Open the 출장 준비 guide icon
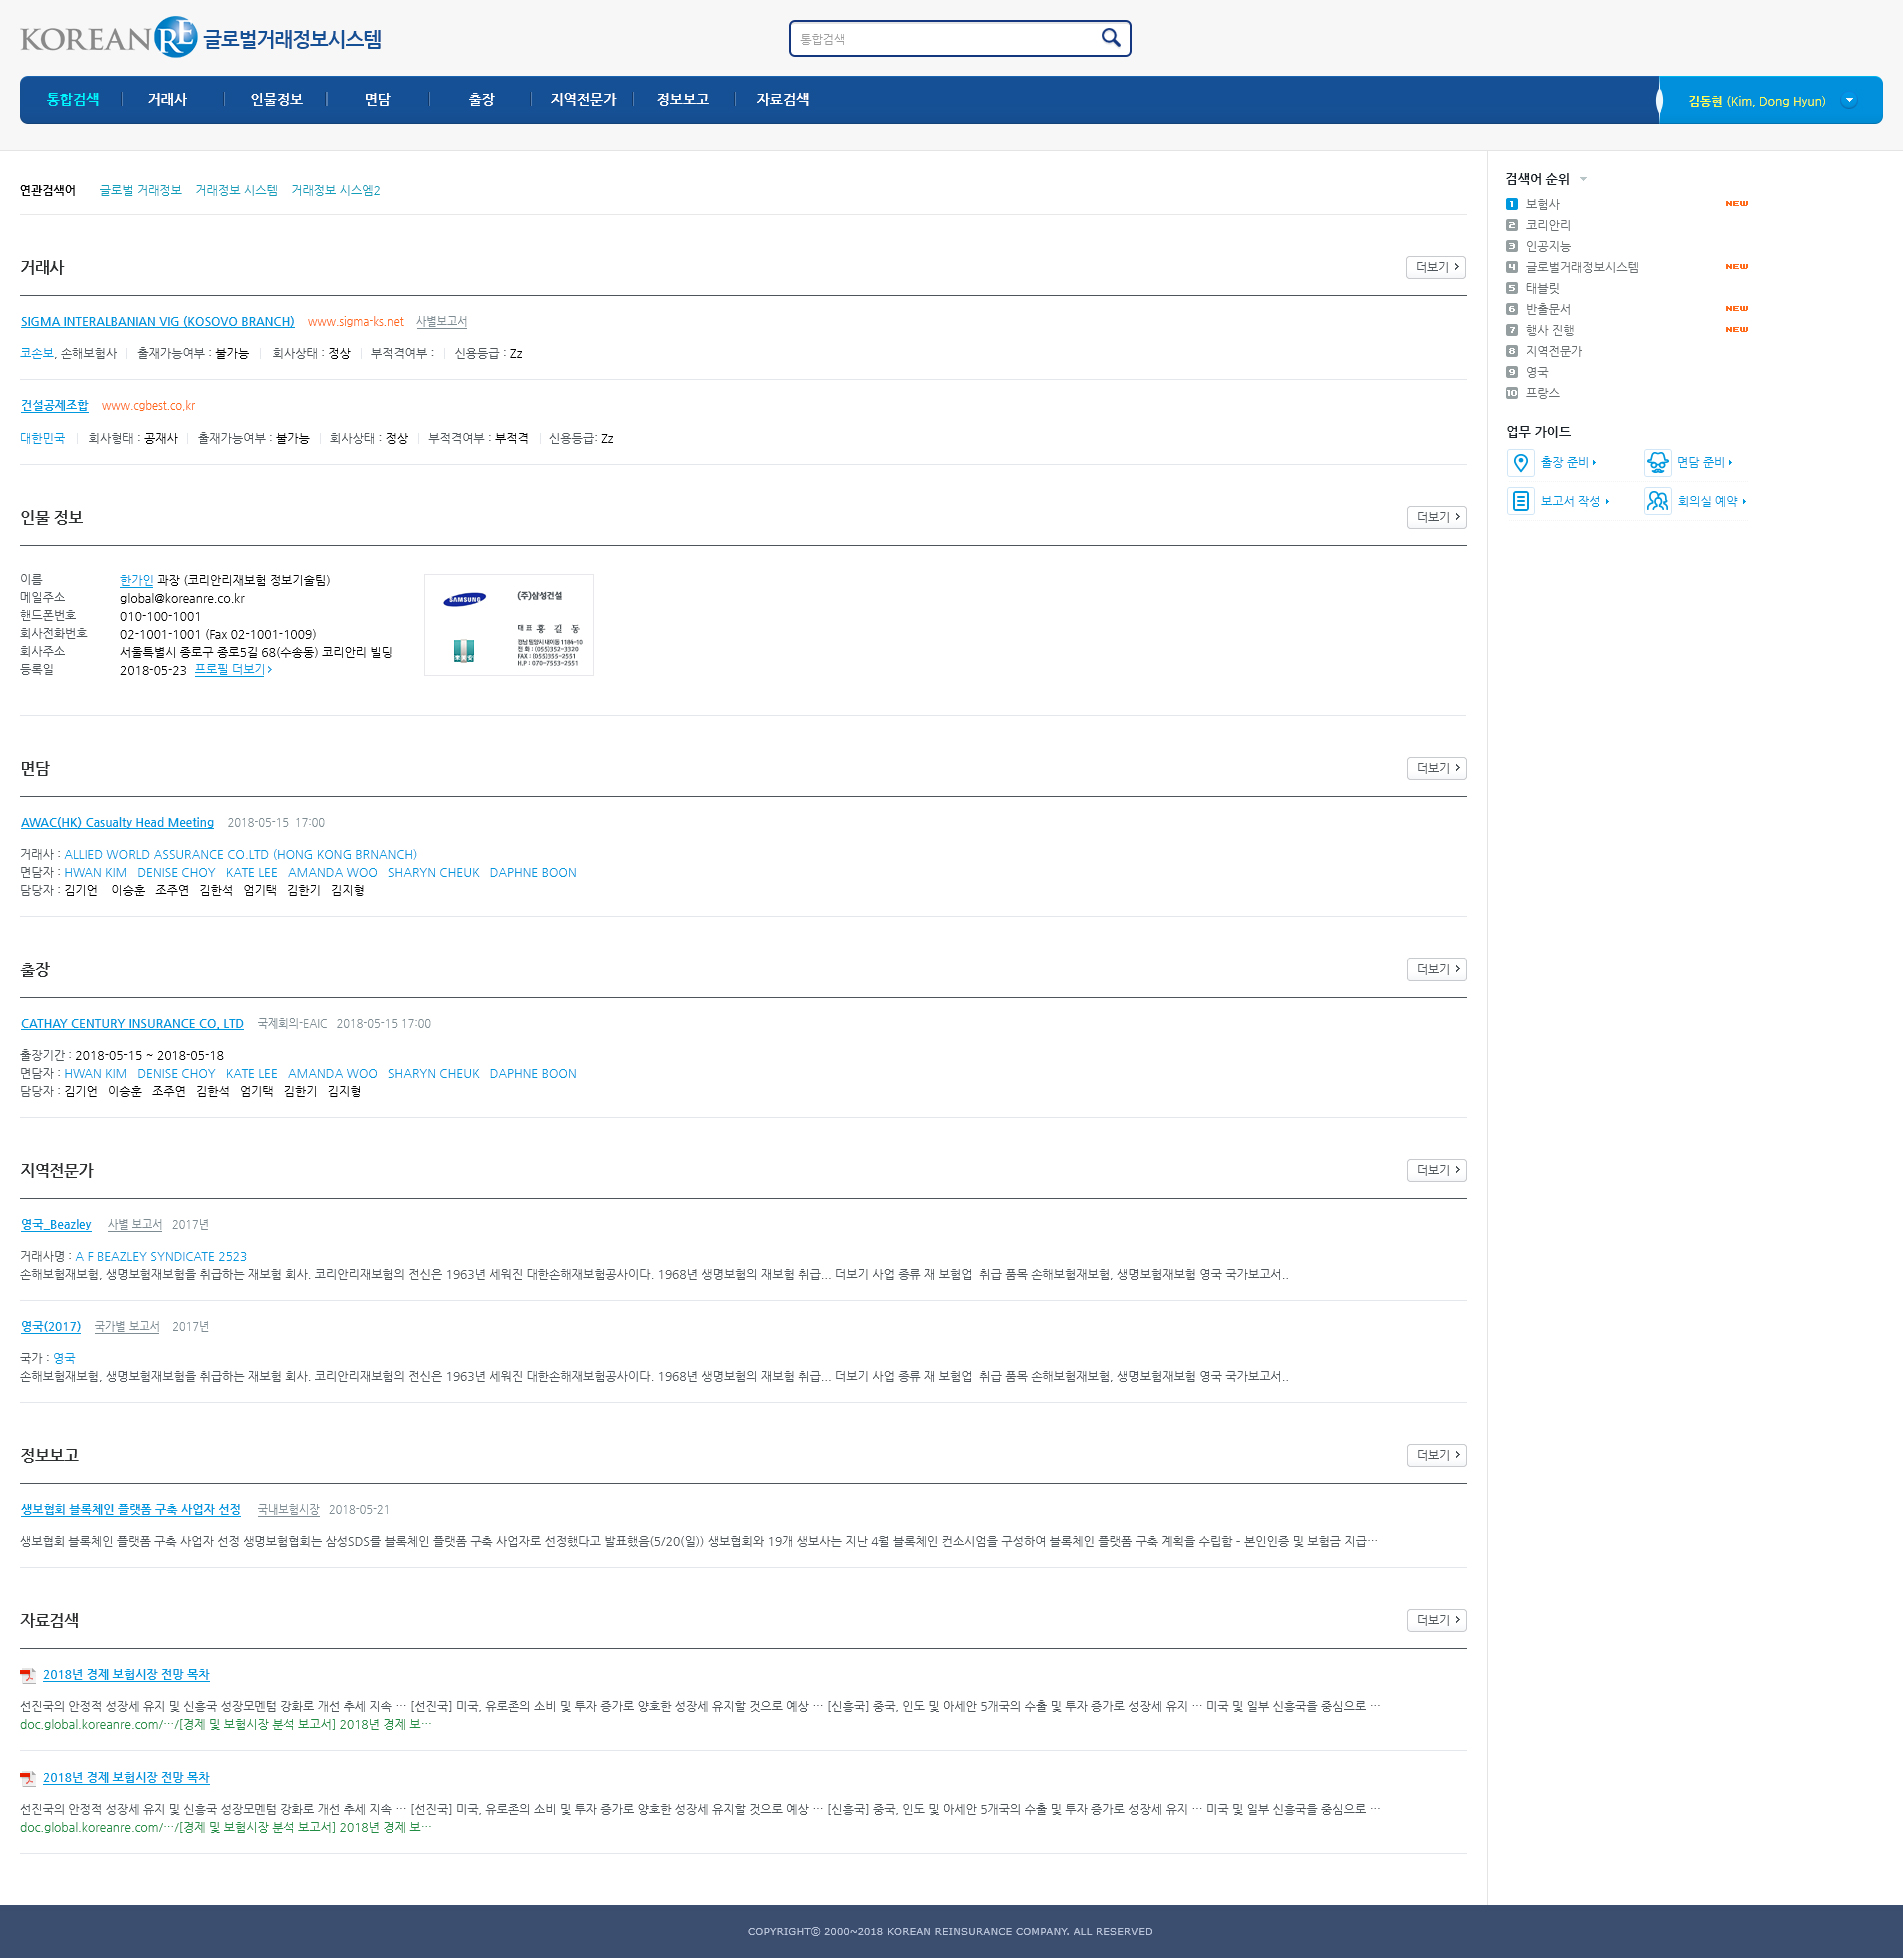This screenshot has height=1958, width=1903. point(1520,463)
